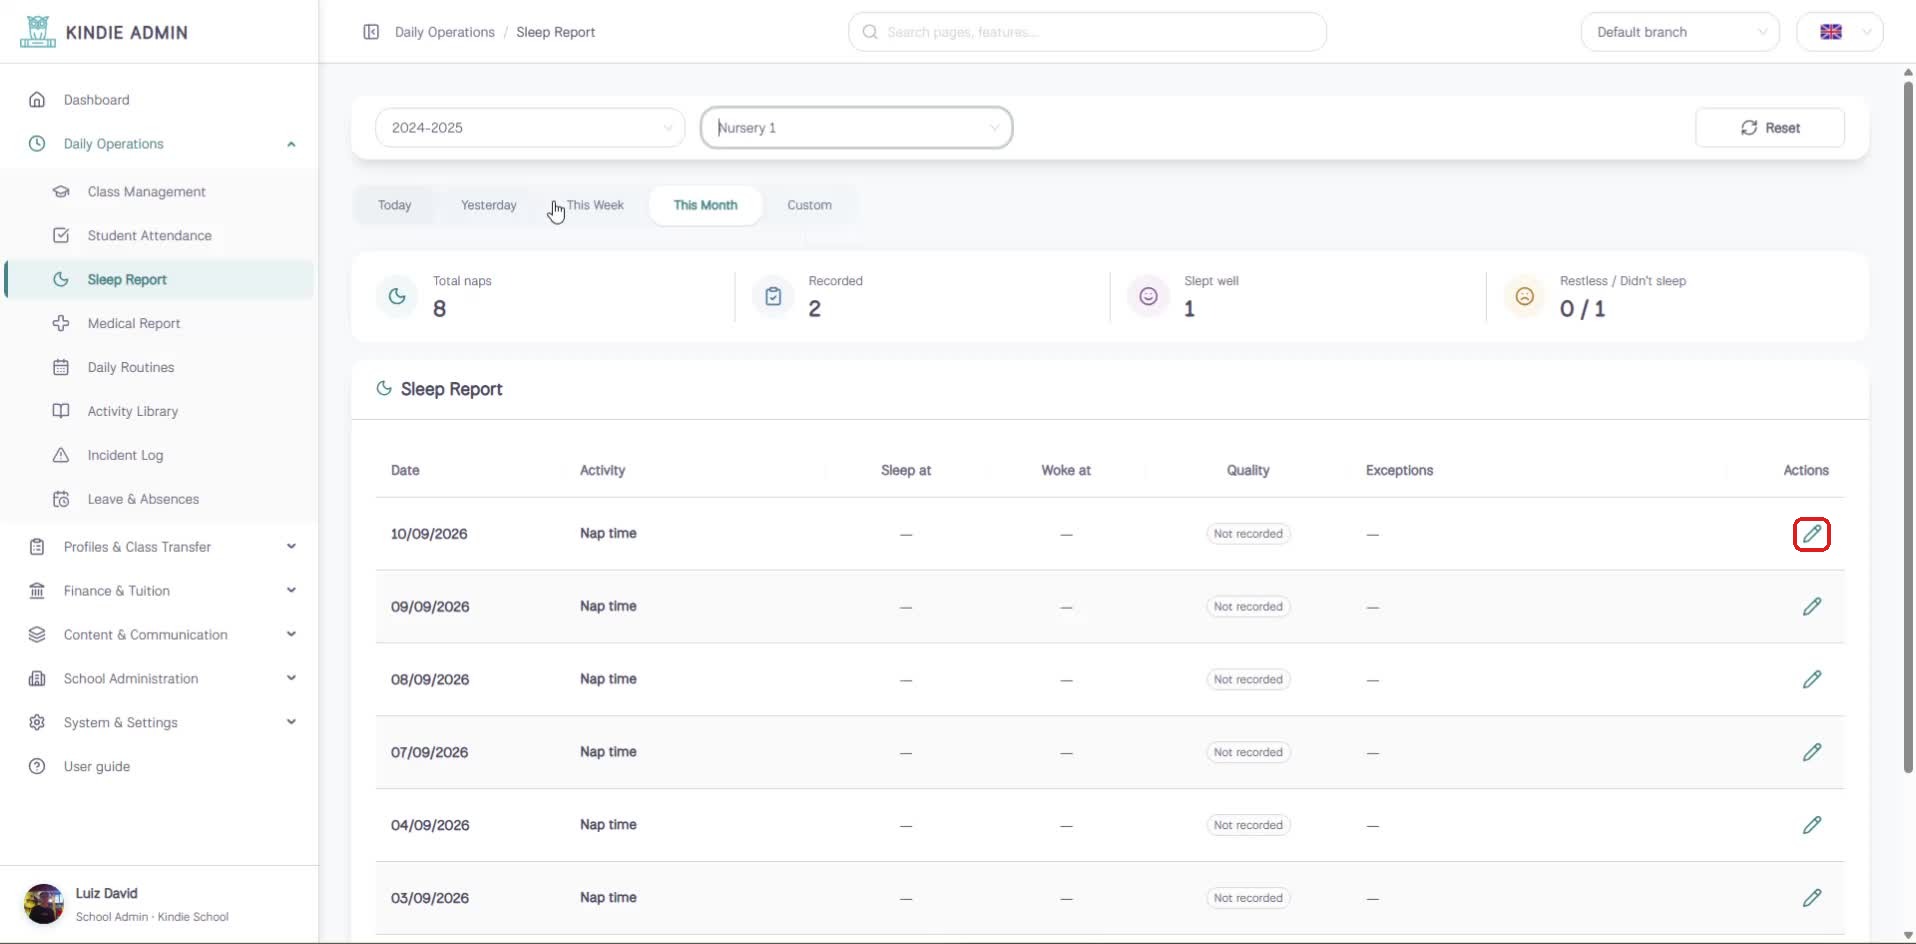Toggle the sidebar collapse icon

[371, 32]
